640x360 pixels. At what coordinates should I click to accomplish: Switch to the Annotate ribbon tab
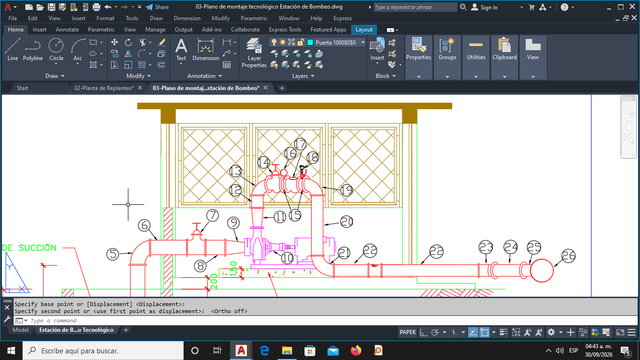click(67, 29)
